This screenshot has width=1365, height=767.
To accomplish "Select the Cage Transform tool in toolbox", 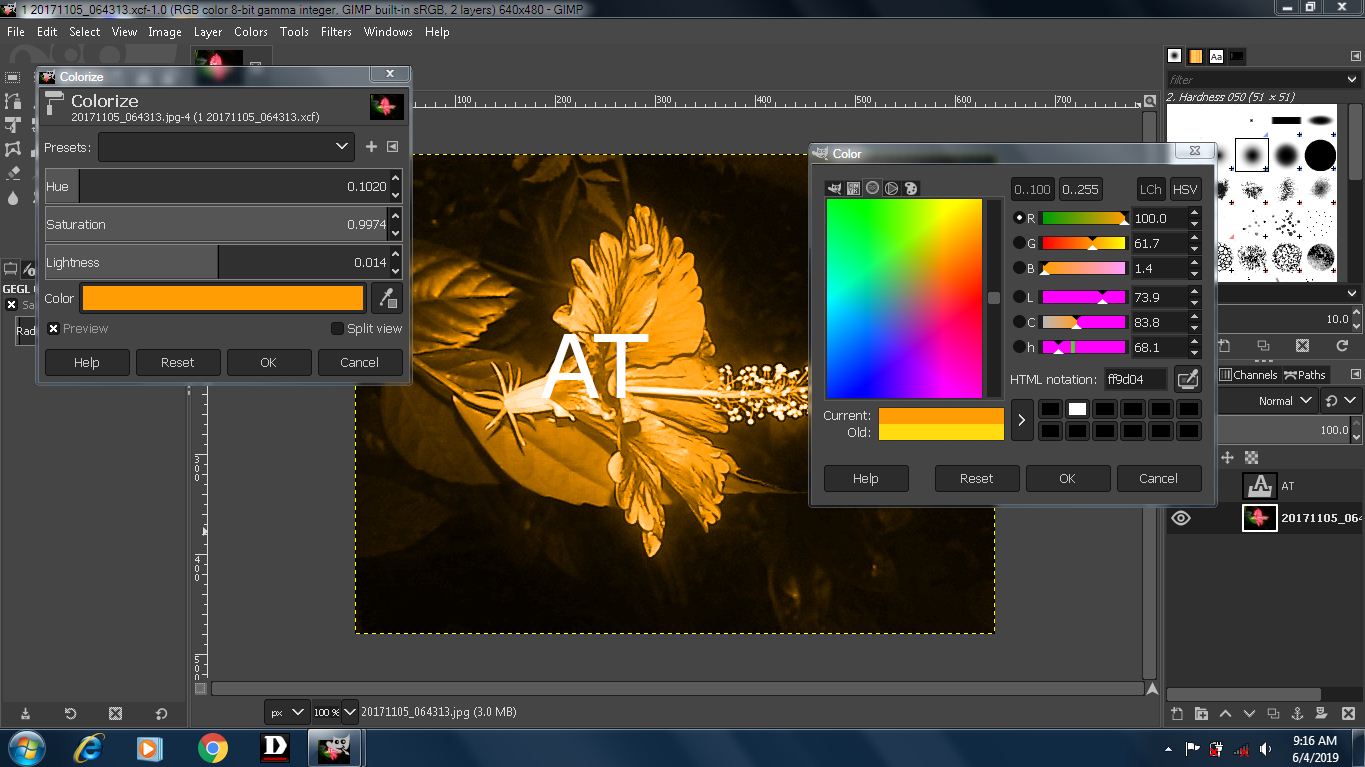I will pyautogui.click(x=13, y=149).
